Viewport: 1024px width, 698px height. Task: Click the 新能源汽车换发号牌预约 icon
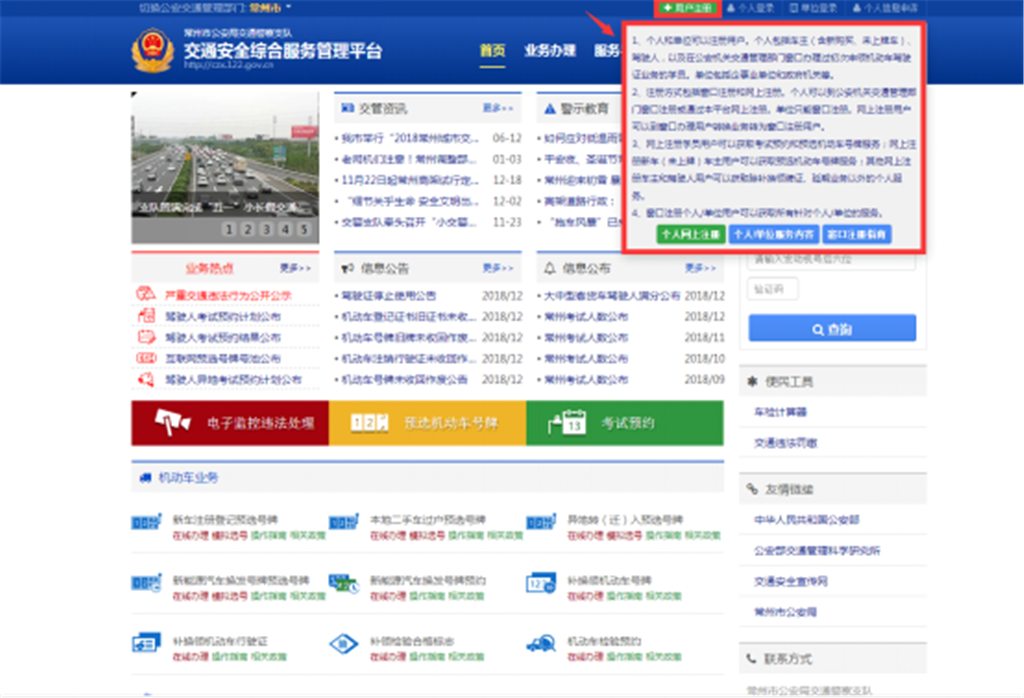click(x=343, y=583)
